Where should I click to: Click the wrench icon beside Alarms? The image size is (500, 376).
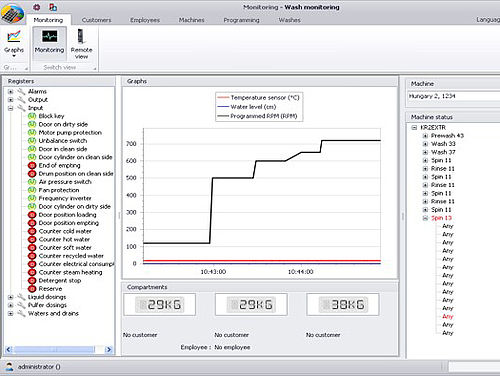coord(21,91)
